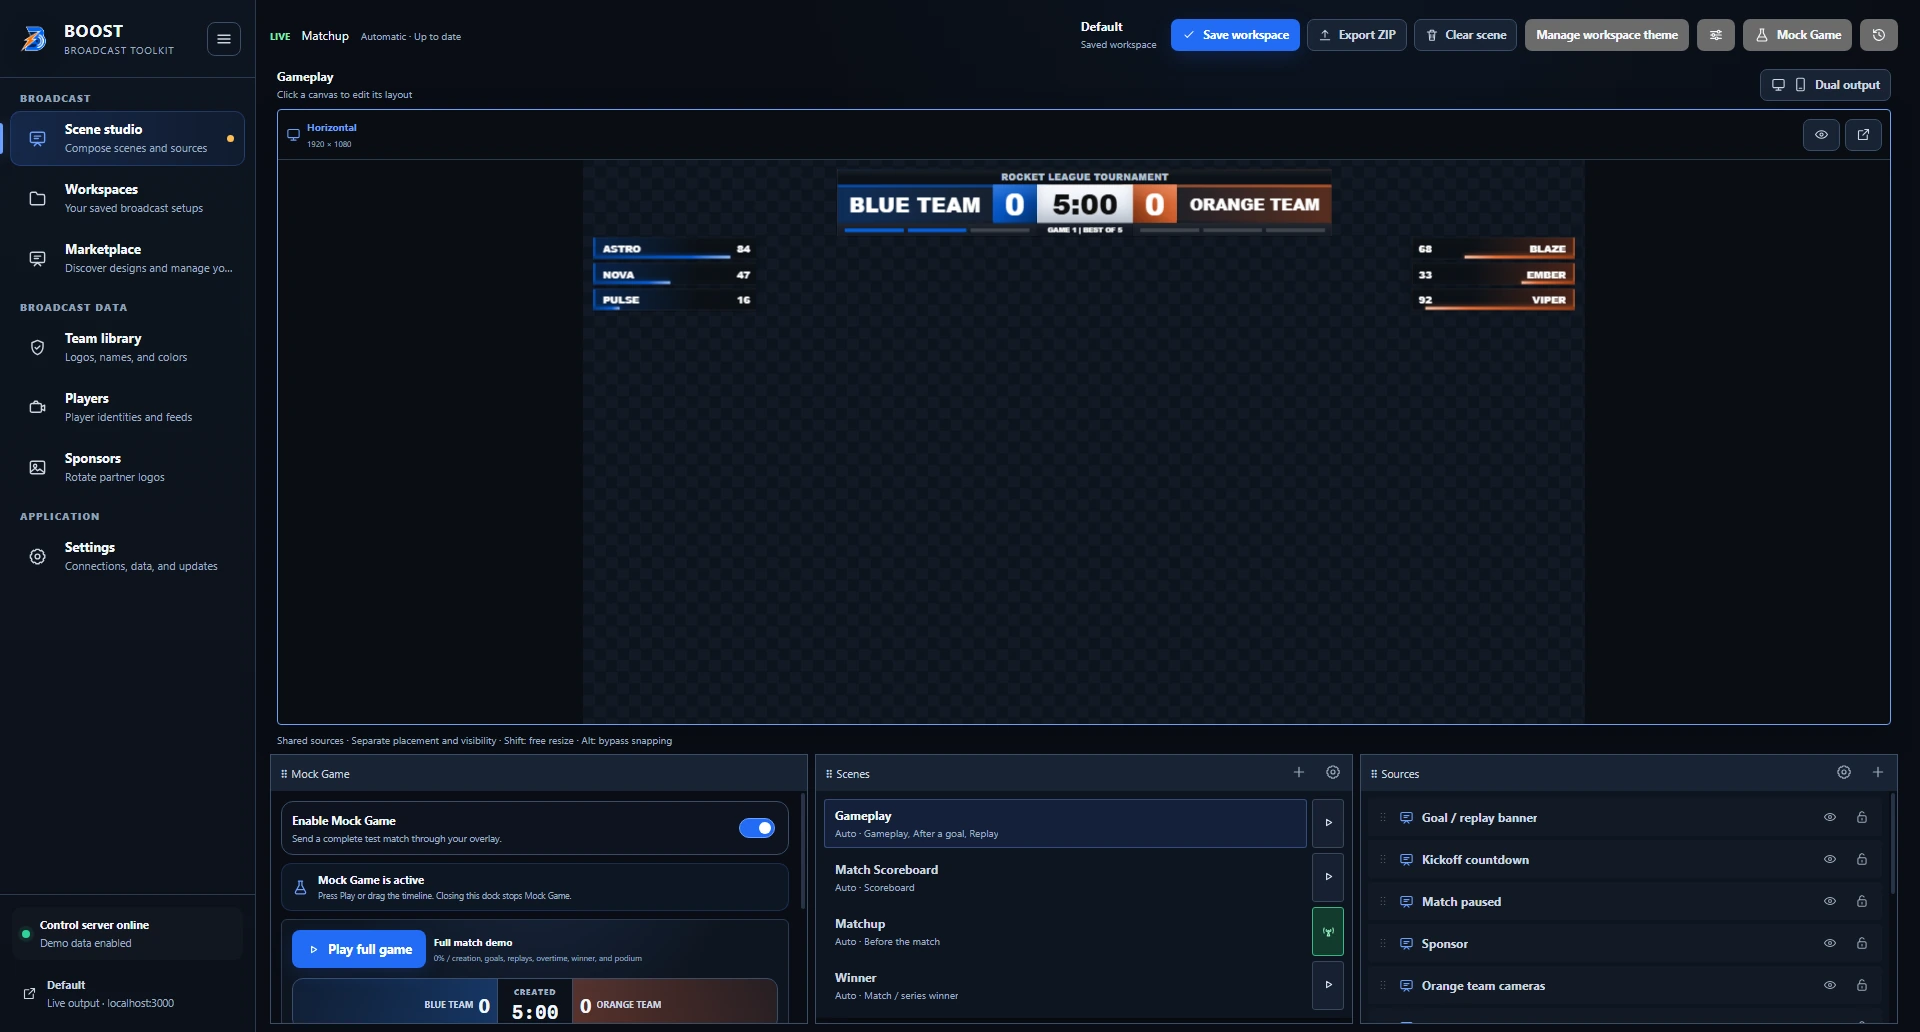Viewport: 1920px width, 1032px height.
Task: Switch to Dual output view
Action: (1825, 85)
